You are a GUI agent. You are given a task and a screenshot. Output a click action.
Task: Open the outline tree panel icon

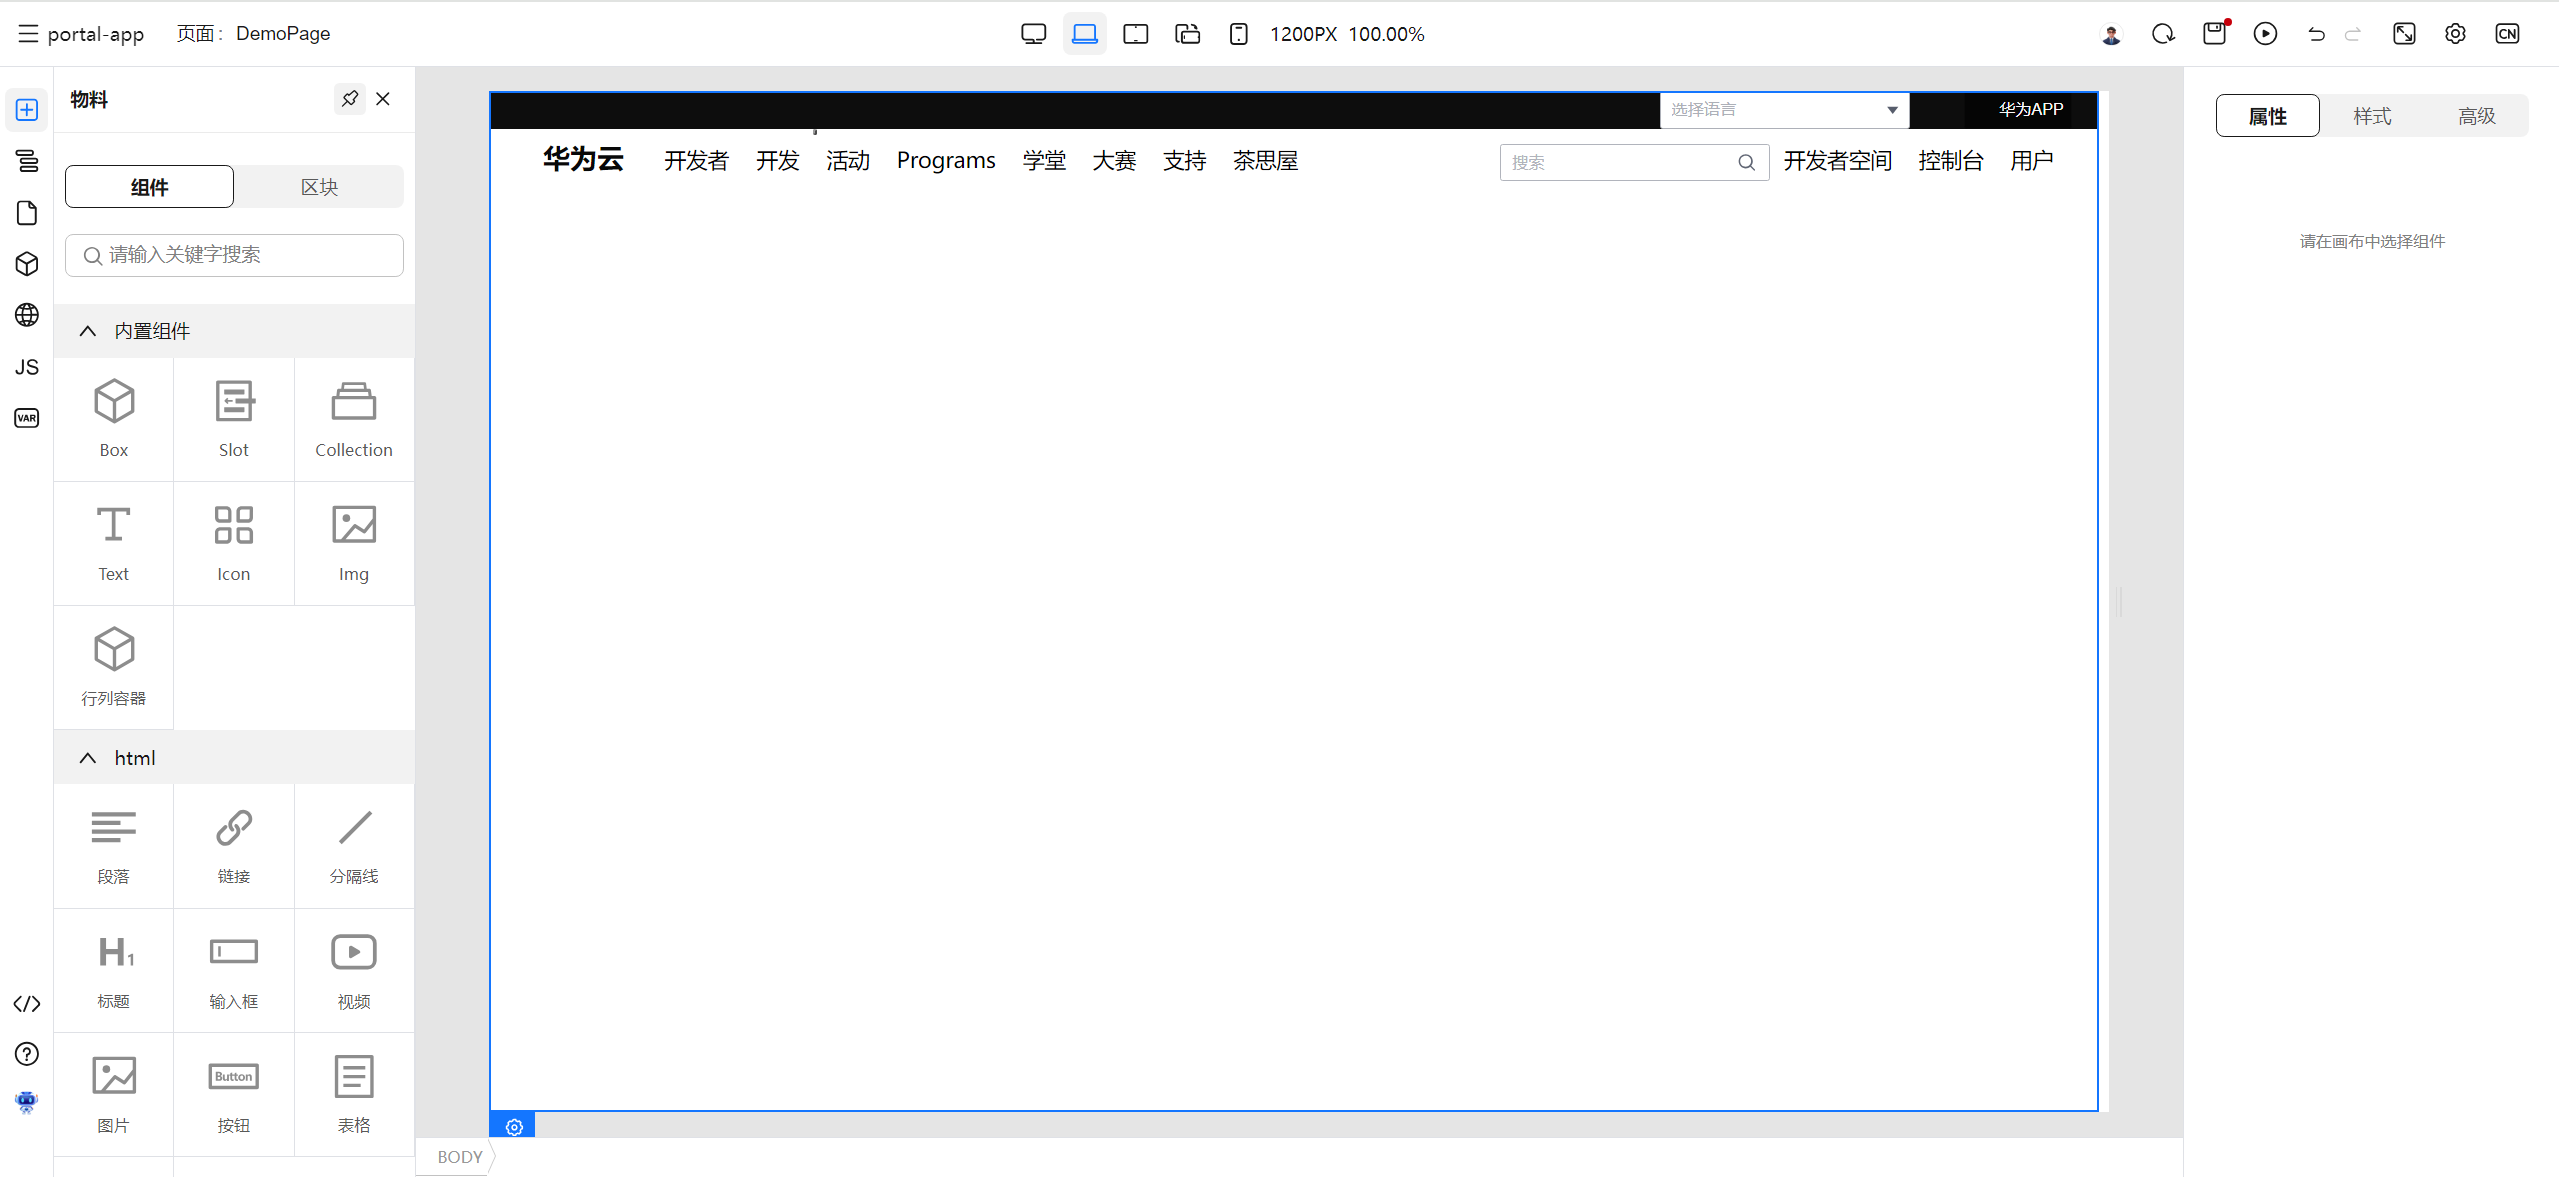click(27, 161)
